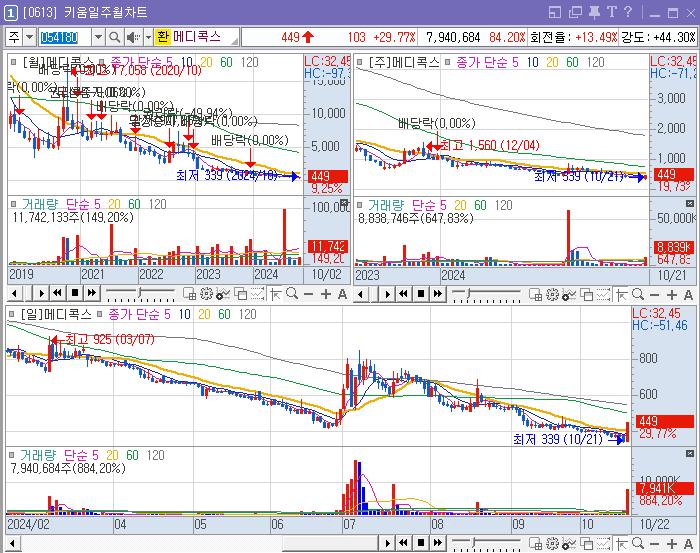This screenshot has height=553, width=700.
Task: Click the monthly chart zoom slider handle
Action: click(140, 293)
